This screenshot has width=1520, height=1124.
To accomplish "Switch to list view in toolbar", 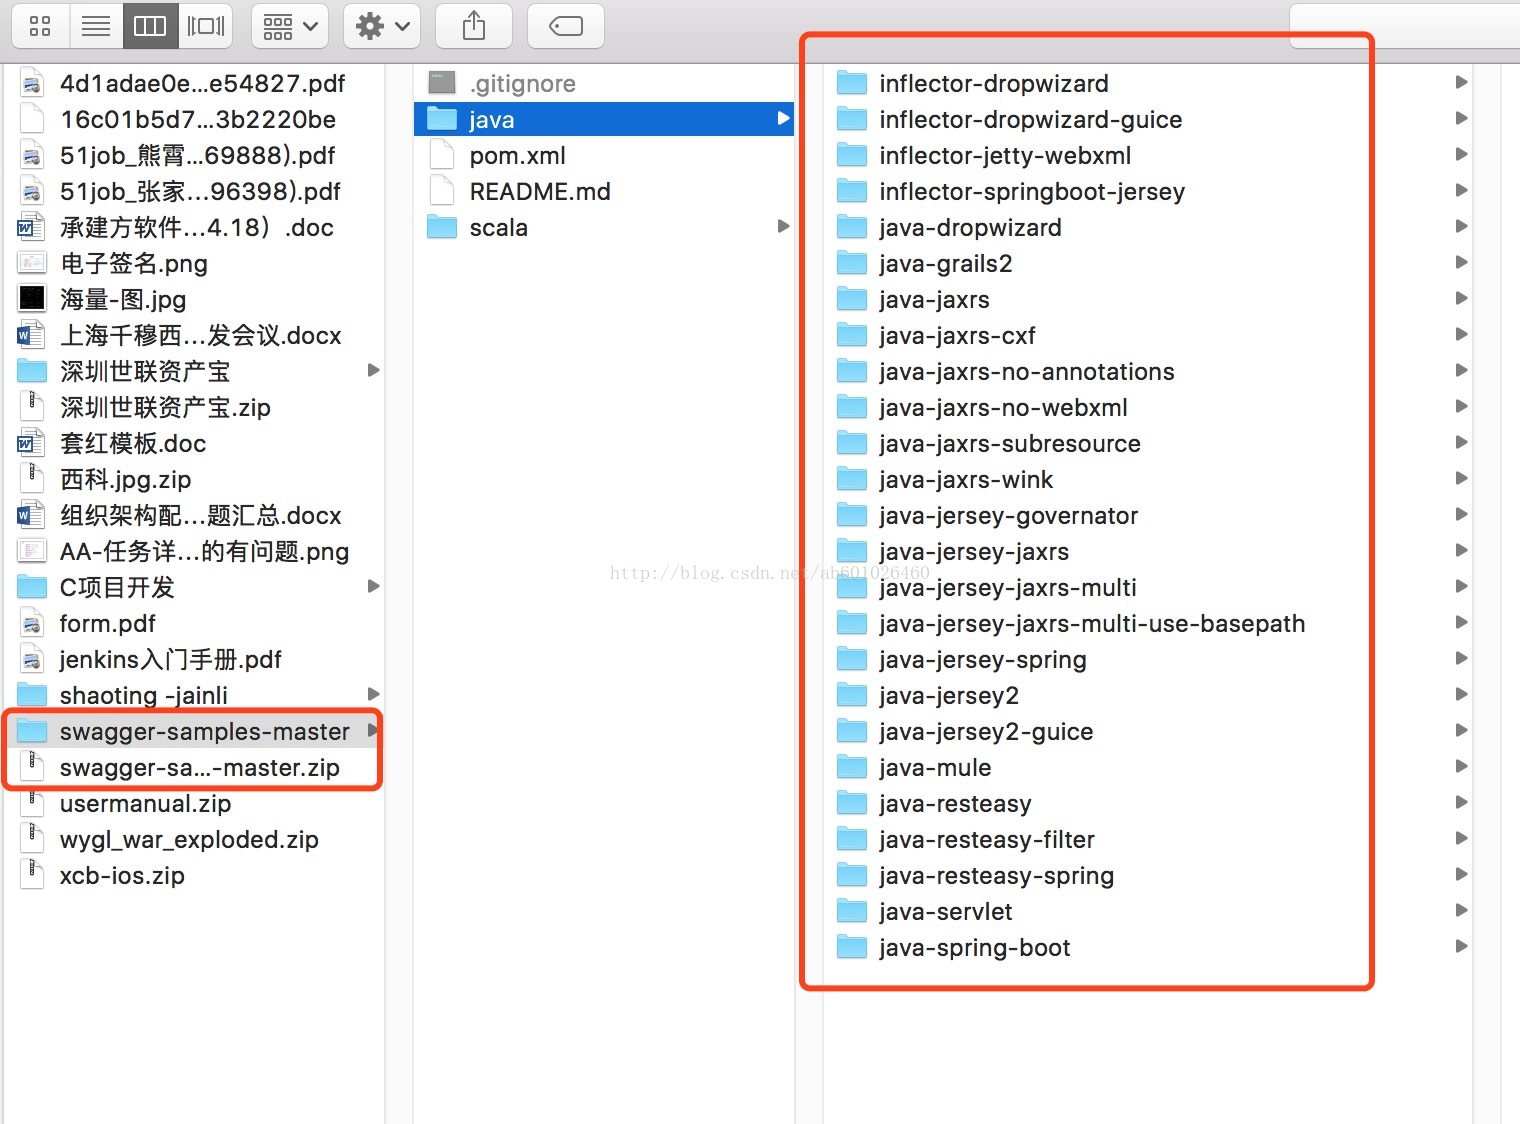I will pos(96,26).
